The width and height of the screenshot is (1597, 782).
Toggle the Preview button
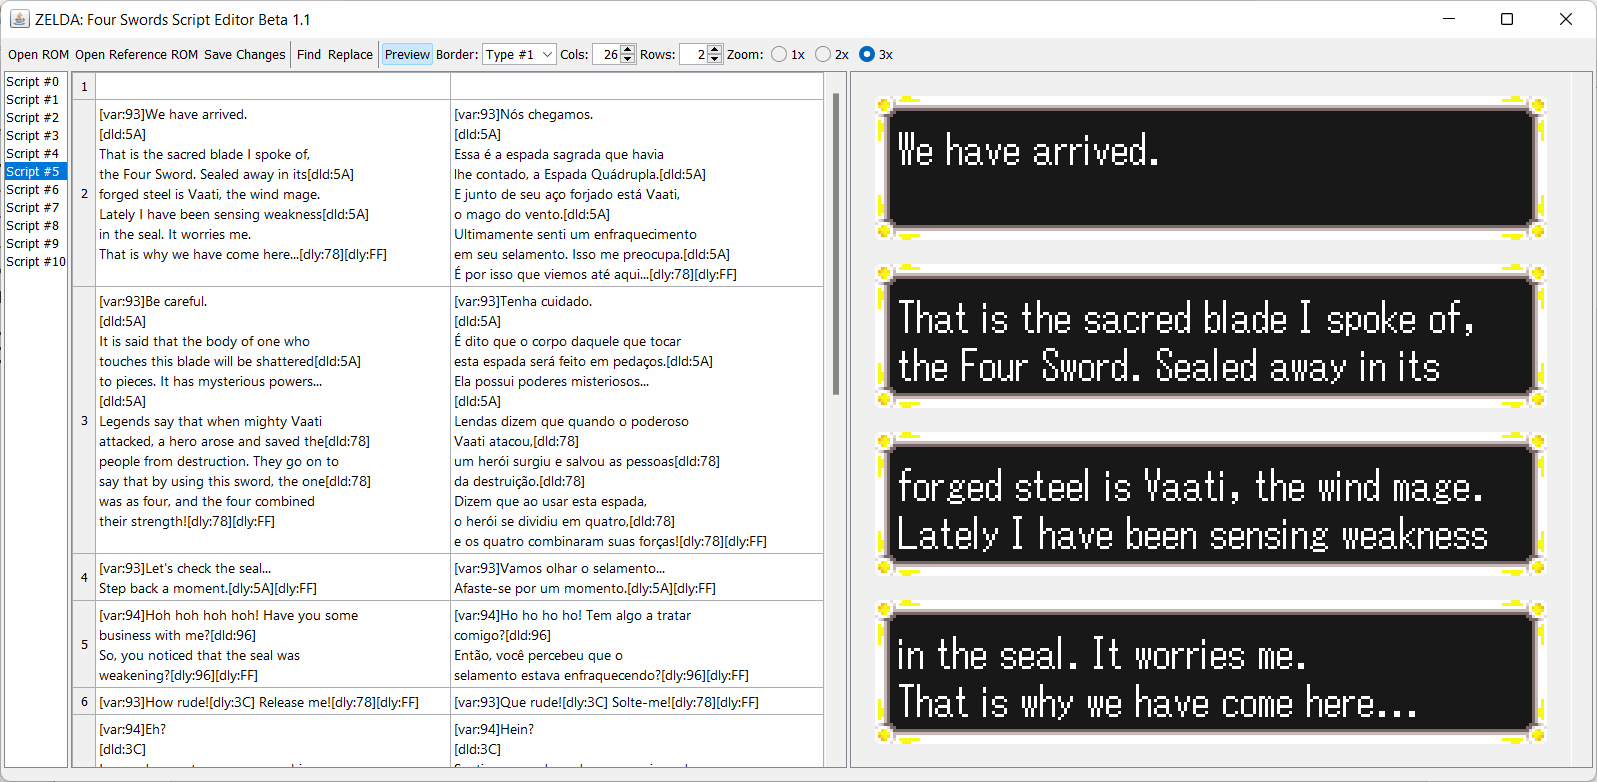(x=407, y=54)
